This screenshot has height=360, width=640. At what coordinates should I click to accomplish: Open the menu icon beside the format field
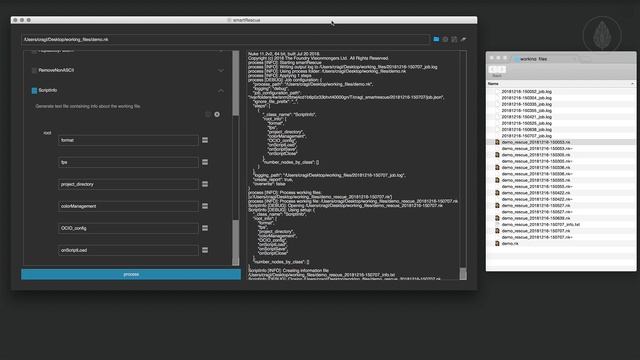click(x=205, y=140)
